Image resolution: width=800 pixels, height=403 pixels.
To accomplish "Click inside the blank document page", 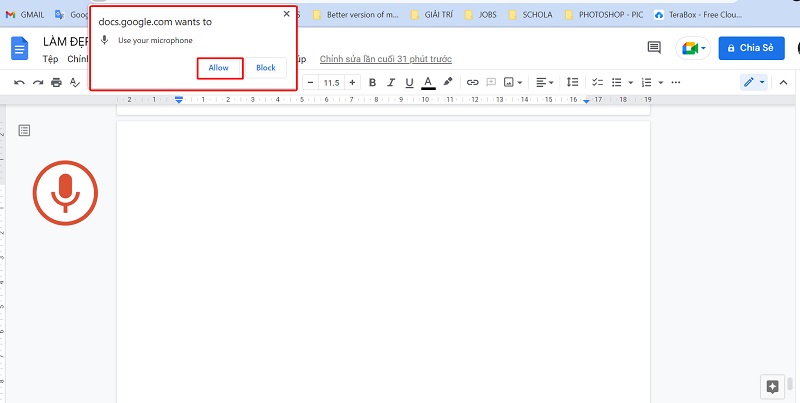I will 383,260.
